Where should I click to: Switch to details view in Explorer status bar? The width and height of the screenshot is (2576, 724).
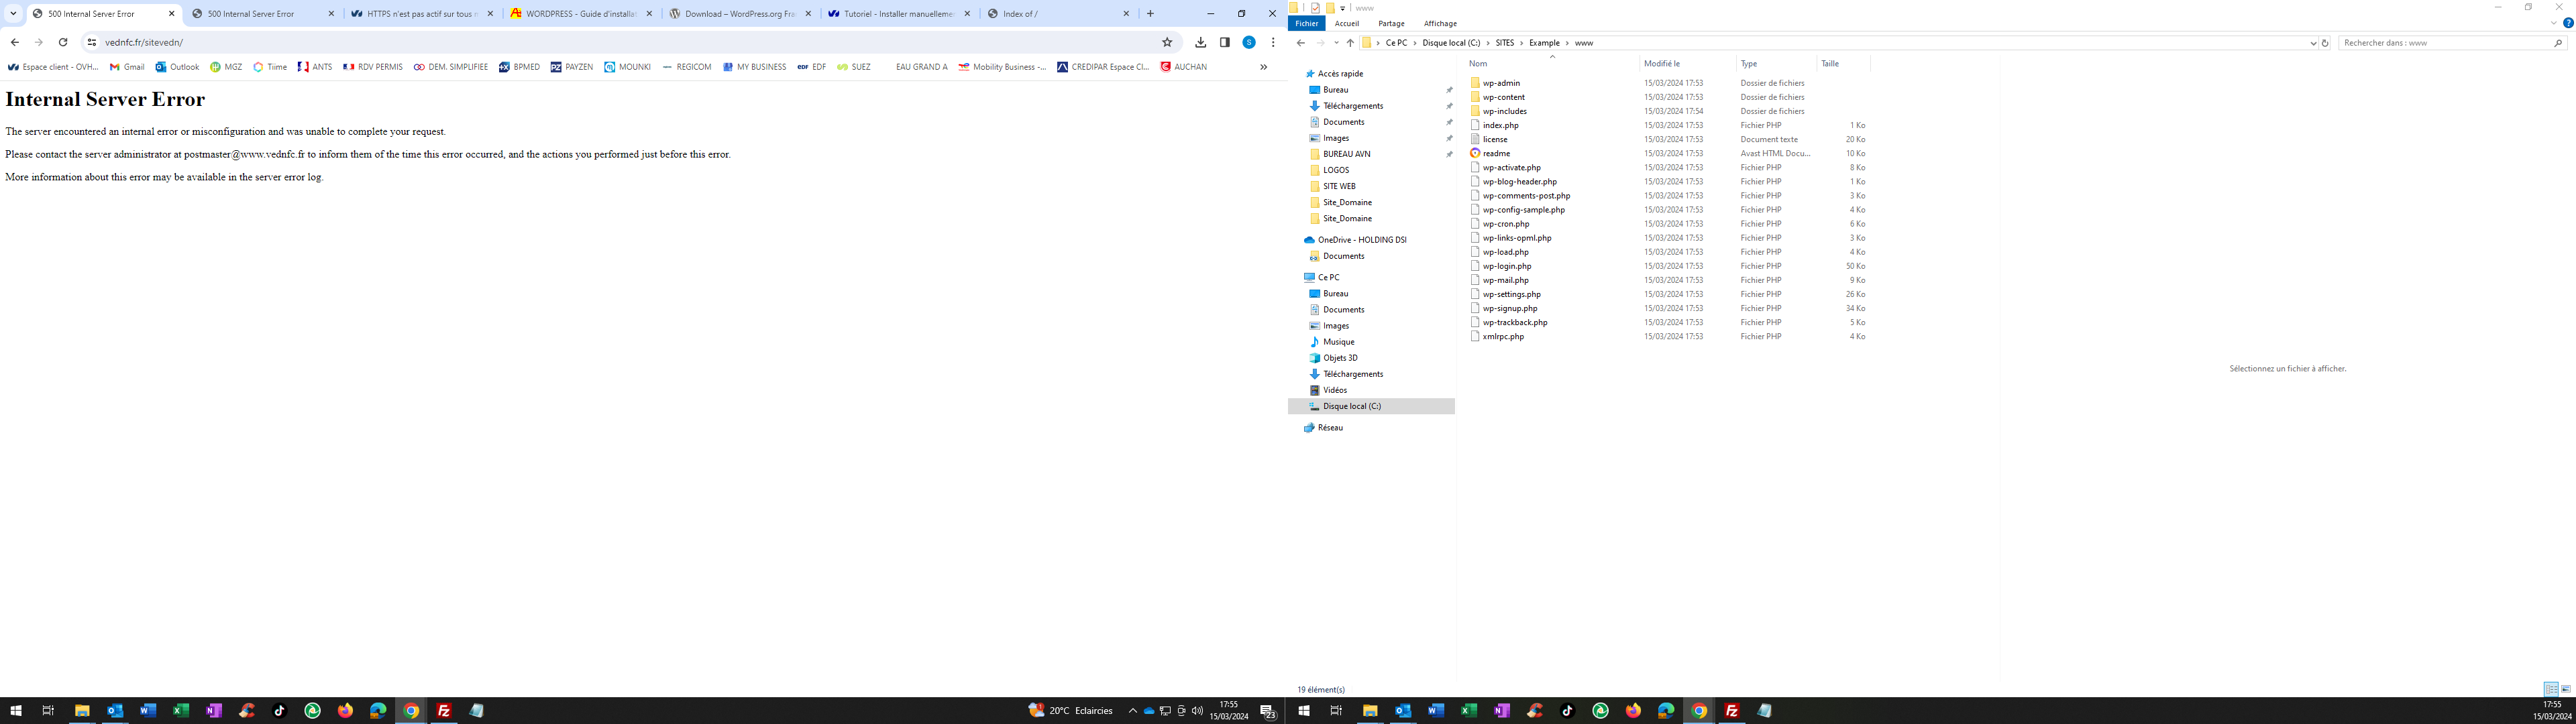(x=2551, y=689)
